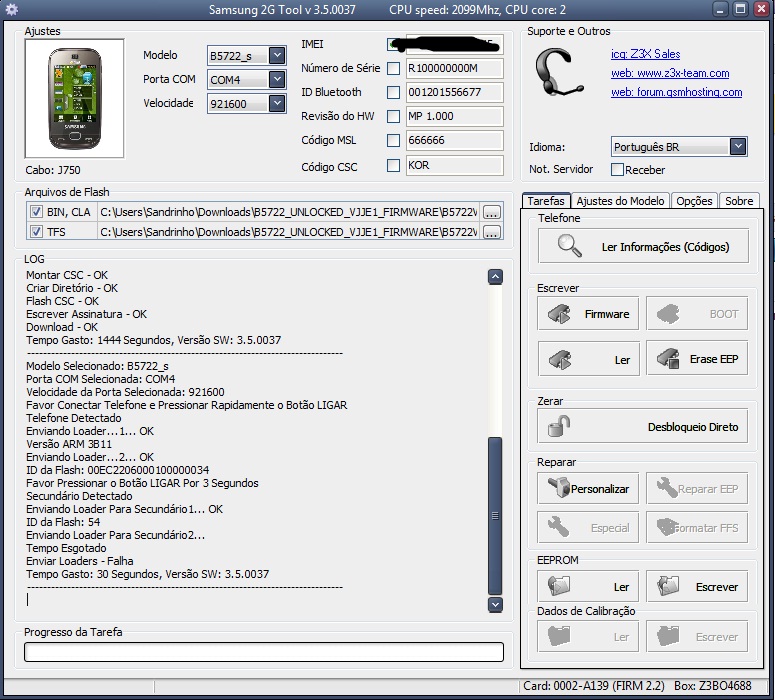The height and width of the screenshot is (700, 775).
Task: Click the chip icon on Escrever's Ler button
Action: click(x=560, y=359)
